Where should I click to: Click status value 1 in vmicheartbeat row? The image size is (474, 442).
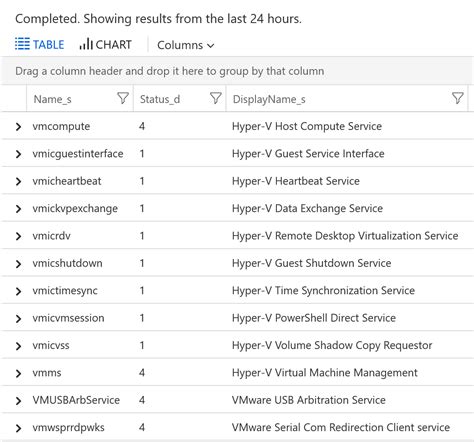pos(142,181)
